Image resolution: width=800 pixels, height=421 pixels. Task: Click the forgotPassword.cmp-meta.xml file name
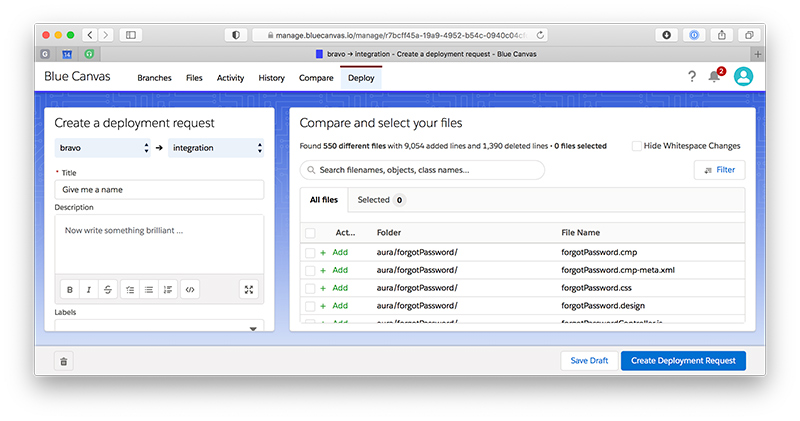(618, 270)
